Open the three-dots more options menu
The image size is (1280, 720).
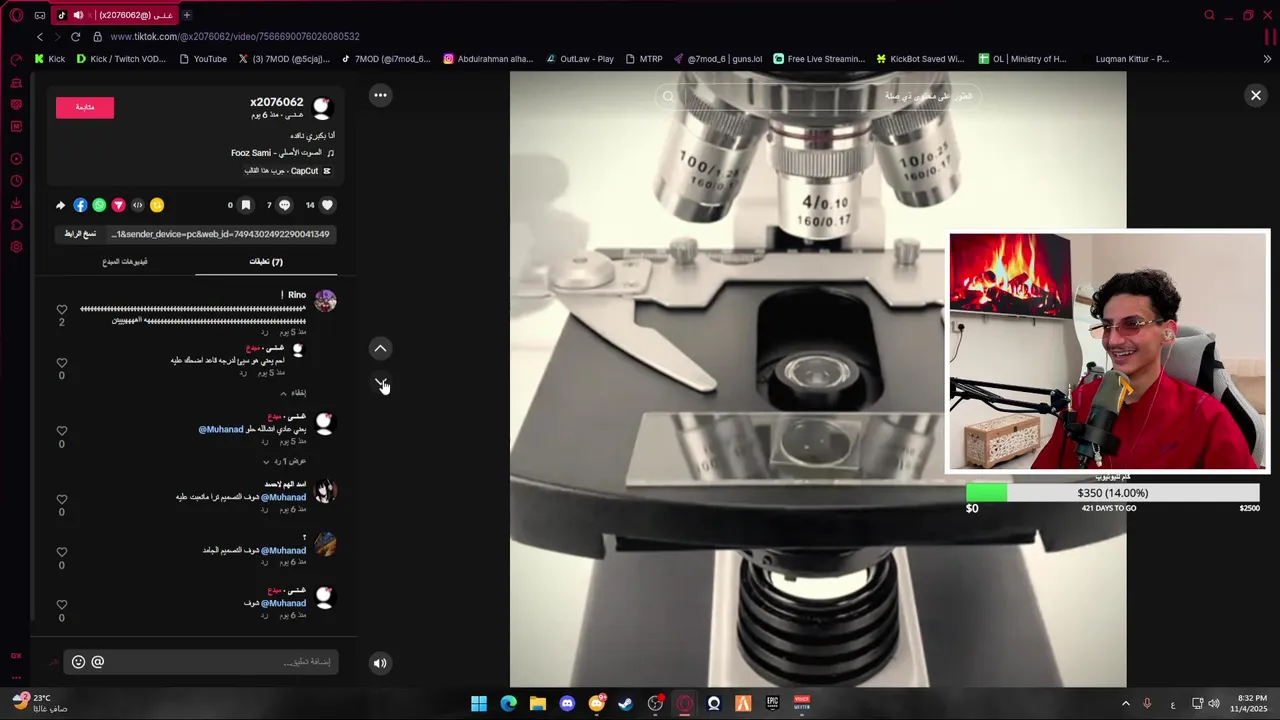point(380,95)
